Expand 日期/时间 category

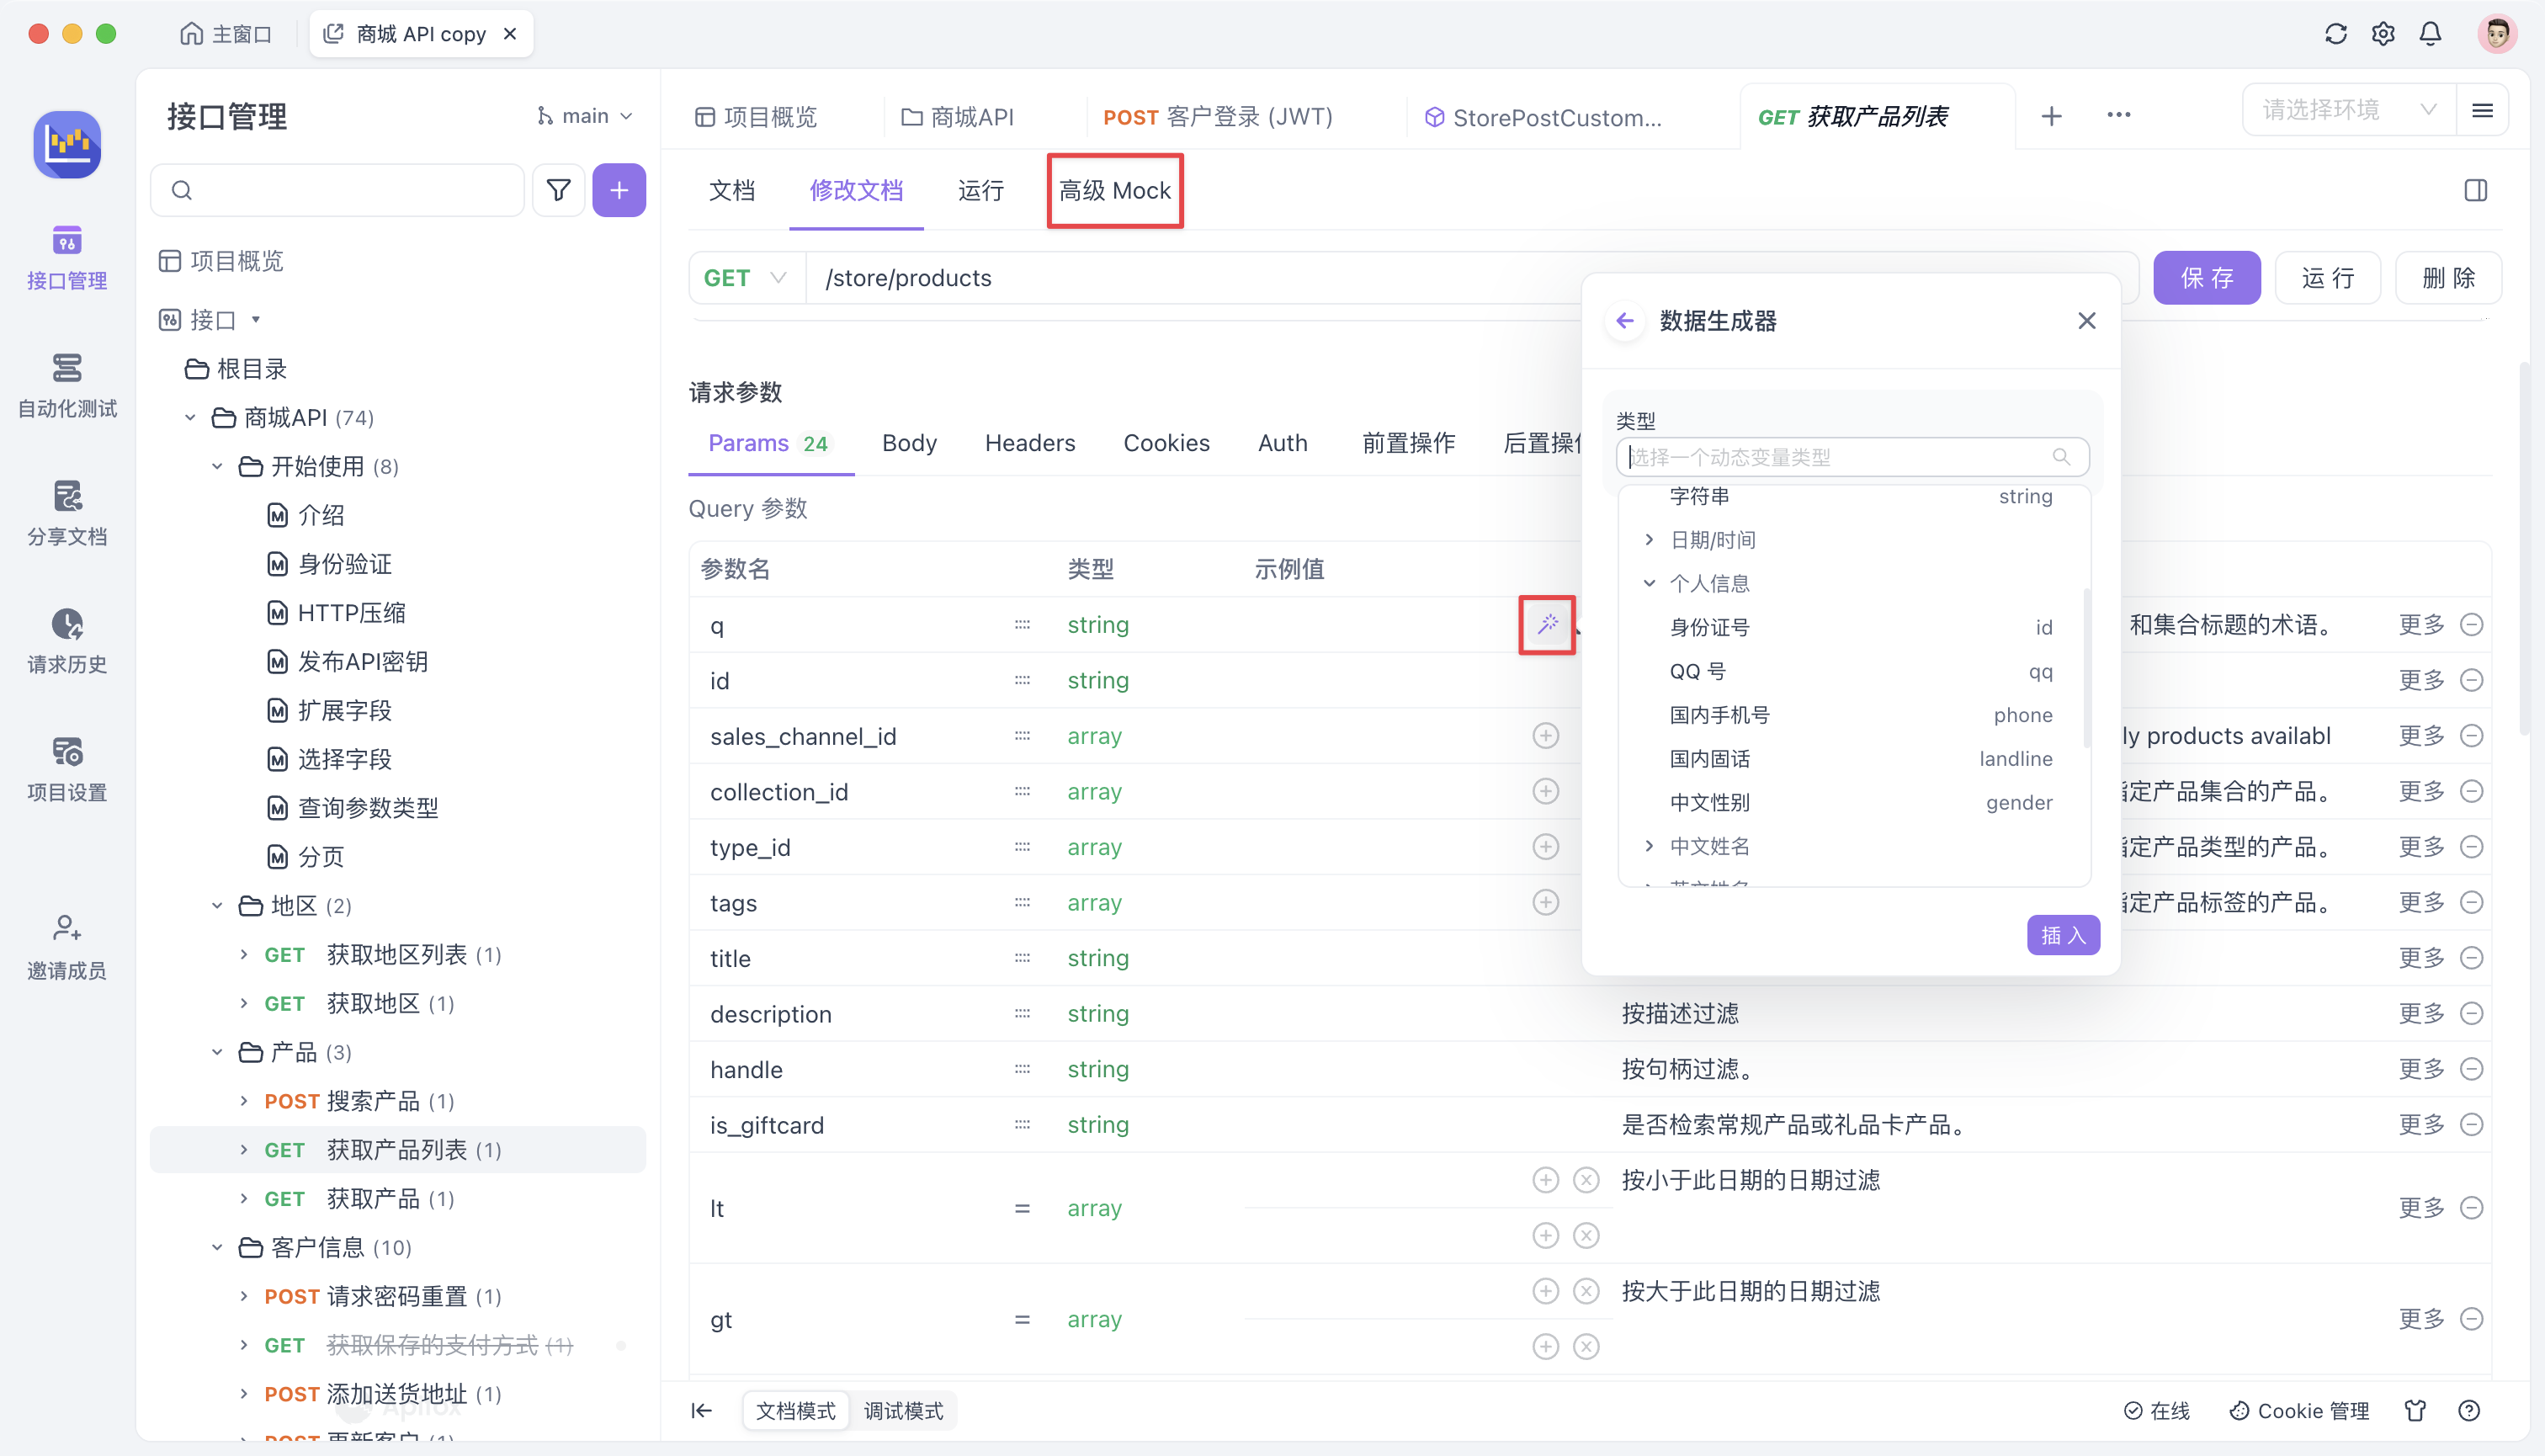[1648, 540]
